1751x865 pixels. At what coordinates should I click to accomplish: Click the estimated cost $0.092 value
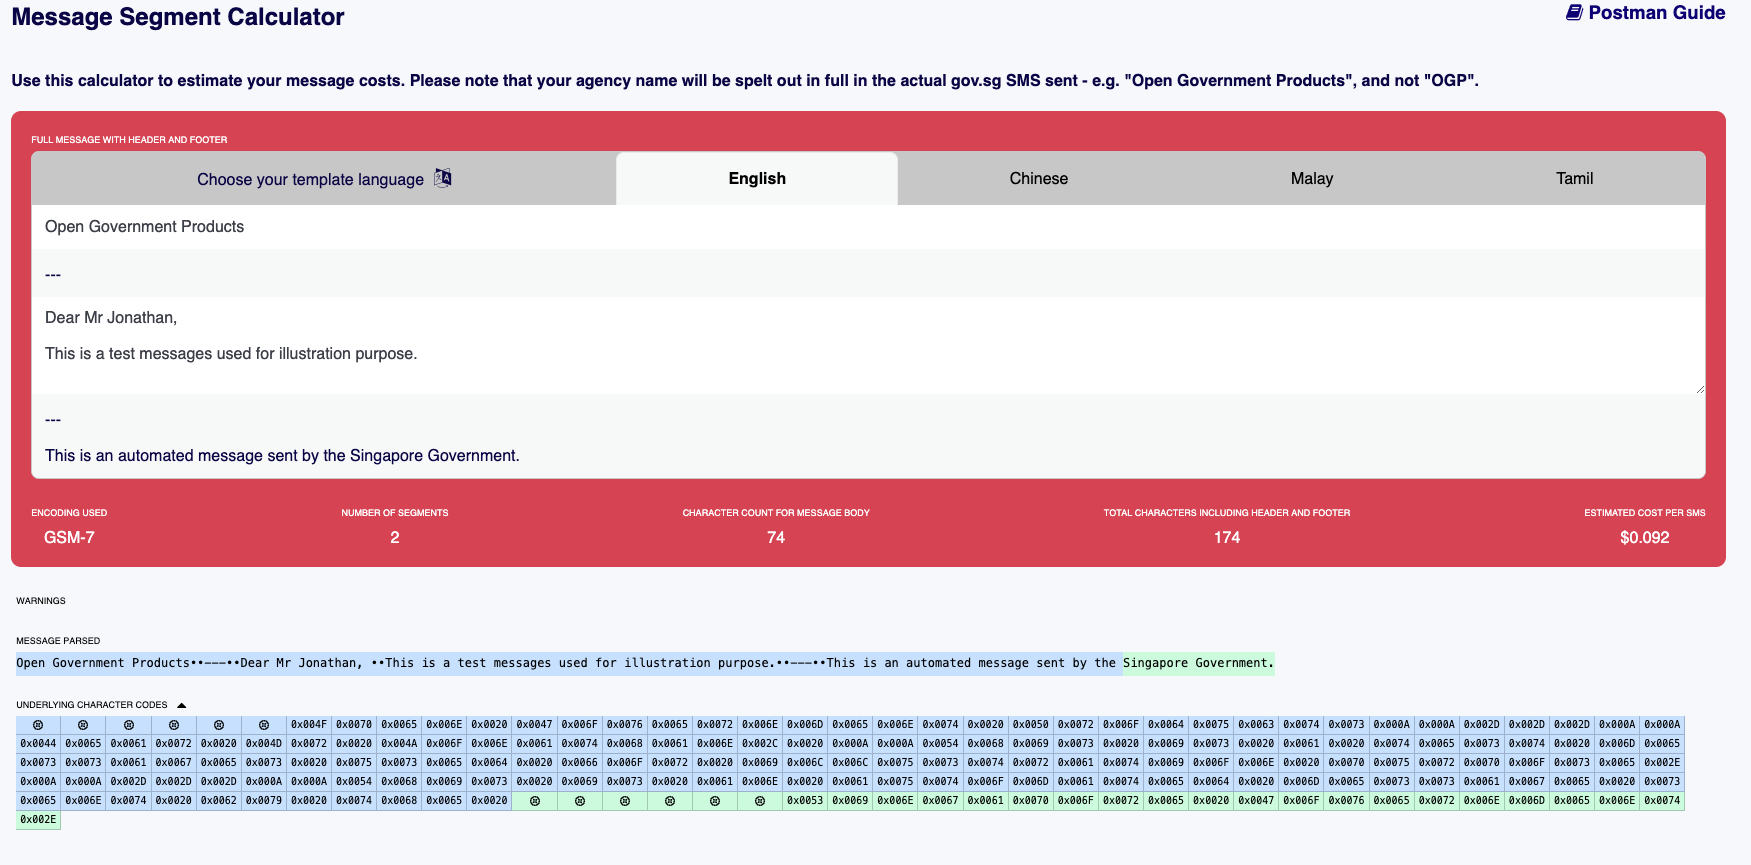[x=1644, y=538]
